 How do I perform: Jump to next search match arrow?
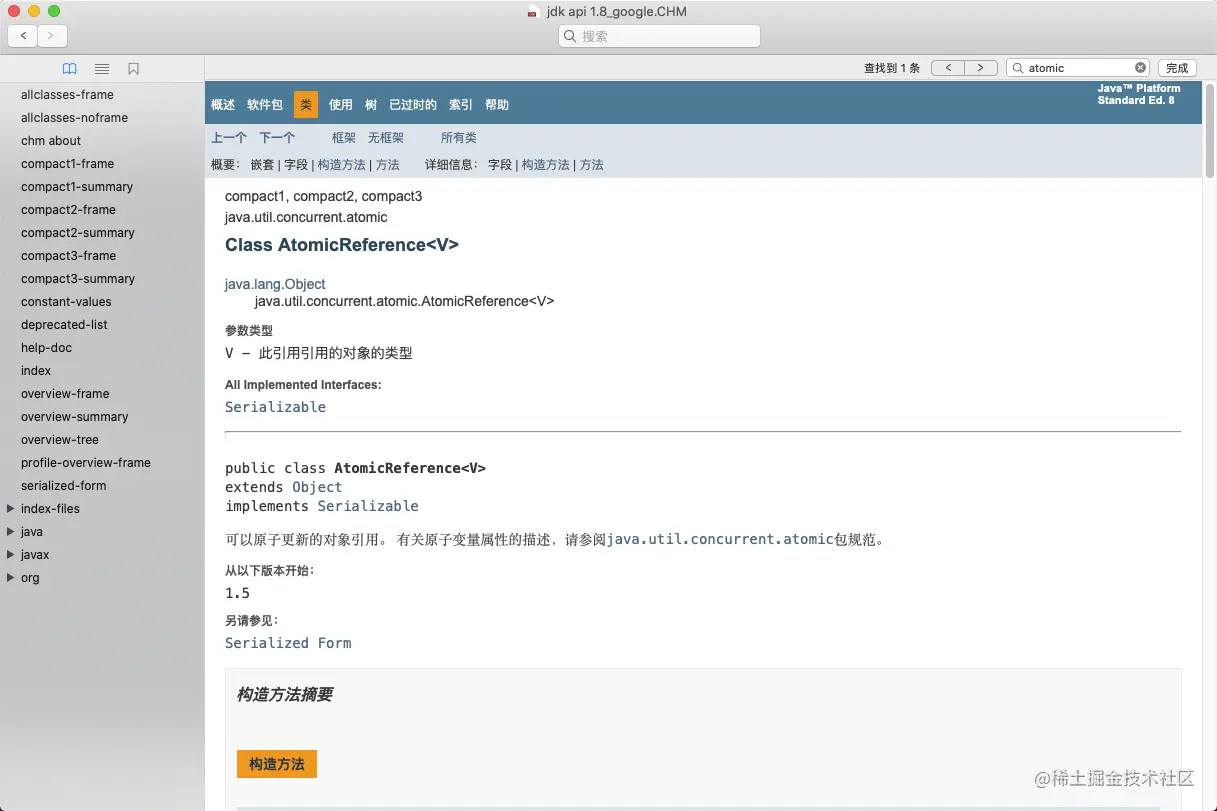pos(979,67)
